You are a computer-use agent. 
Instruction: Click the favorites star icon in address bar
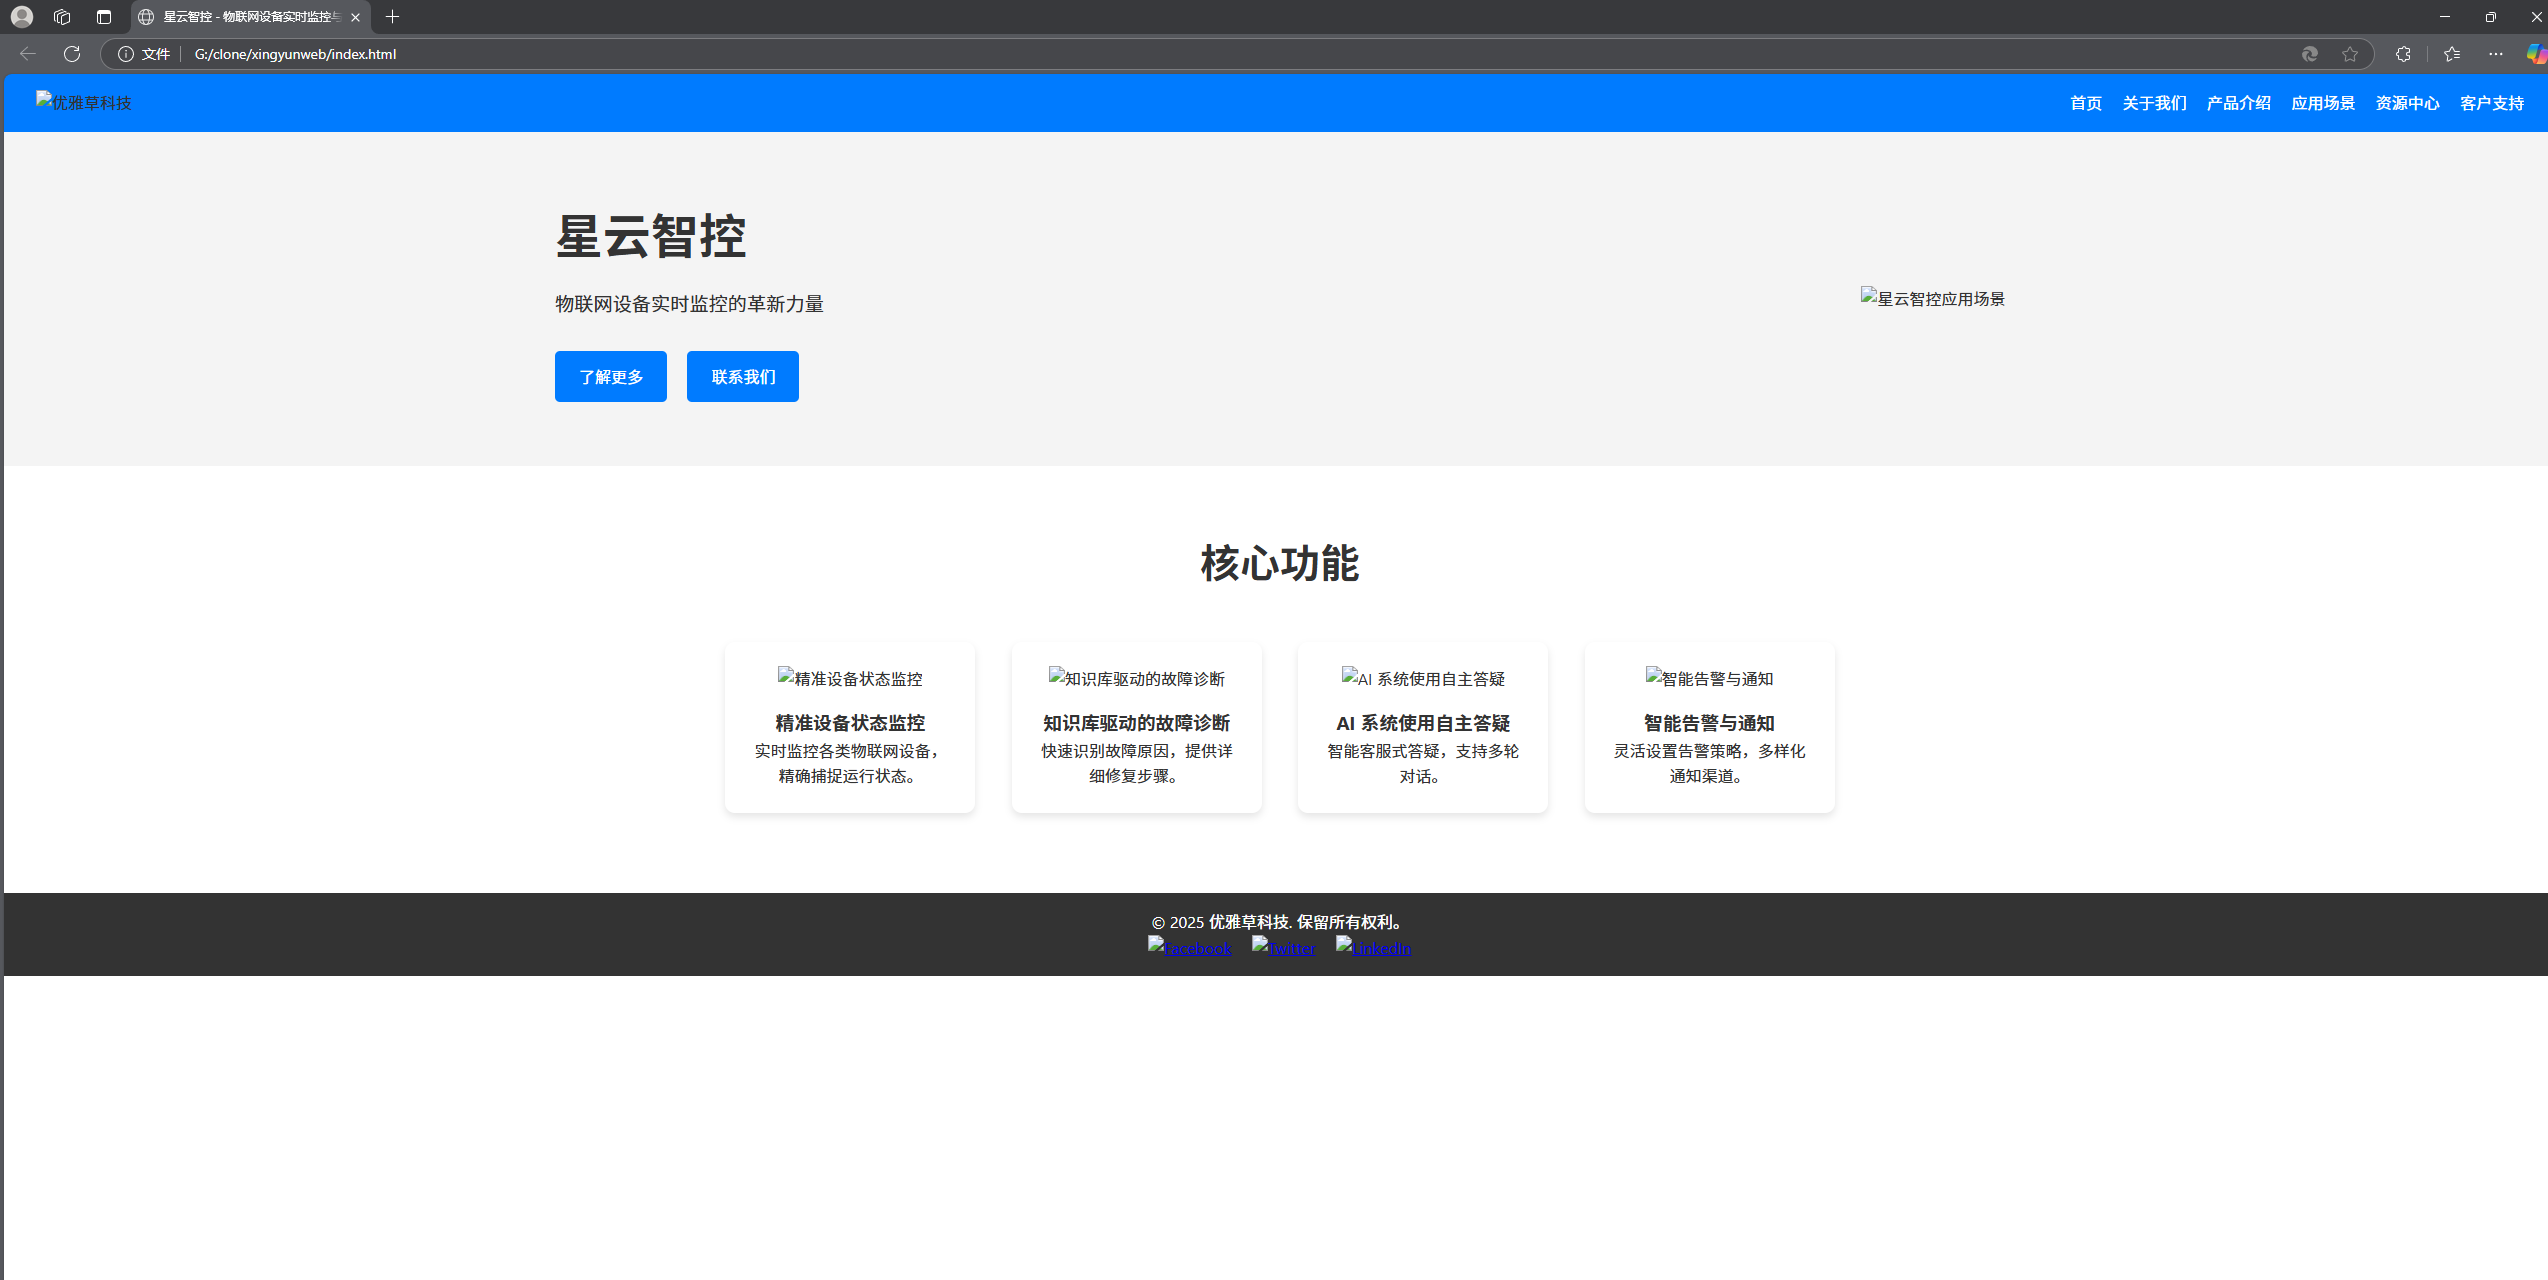tap(2350, 54)
